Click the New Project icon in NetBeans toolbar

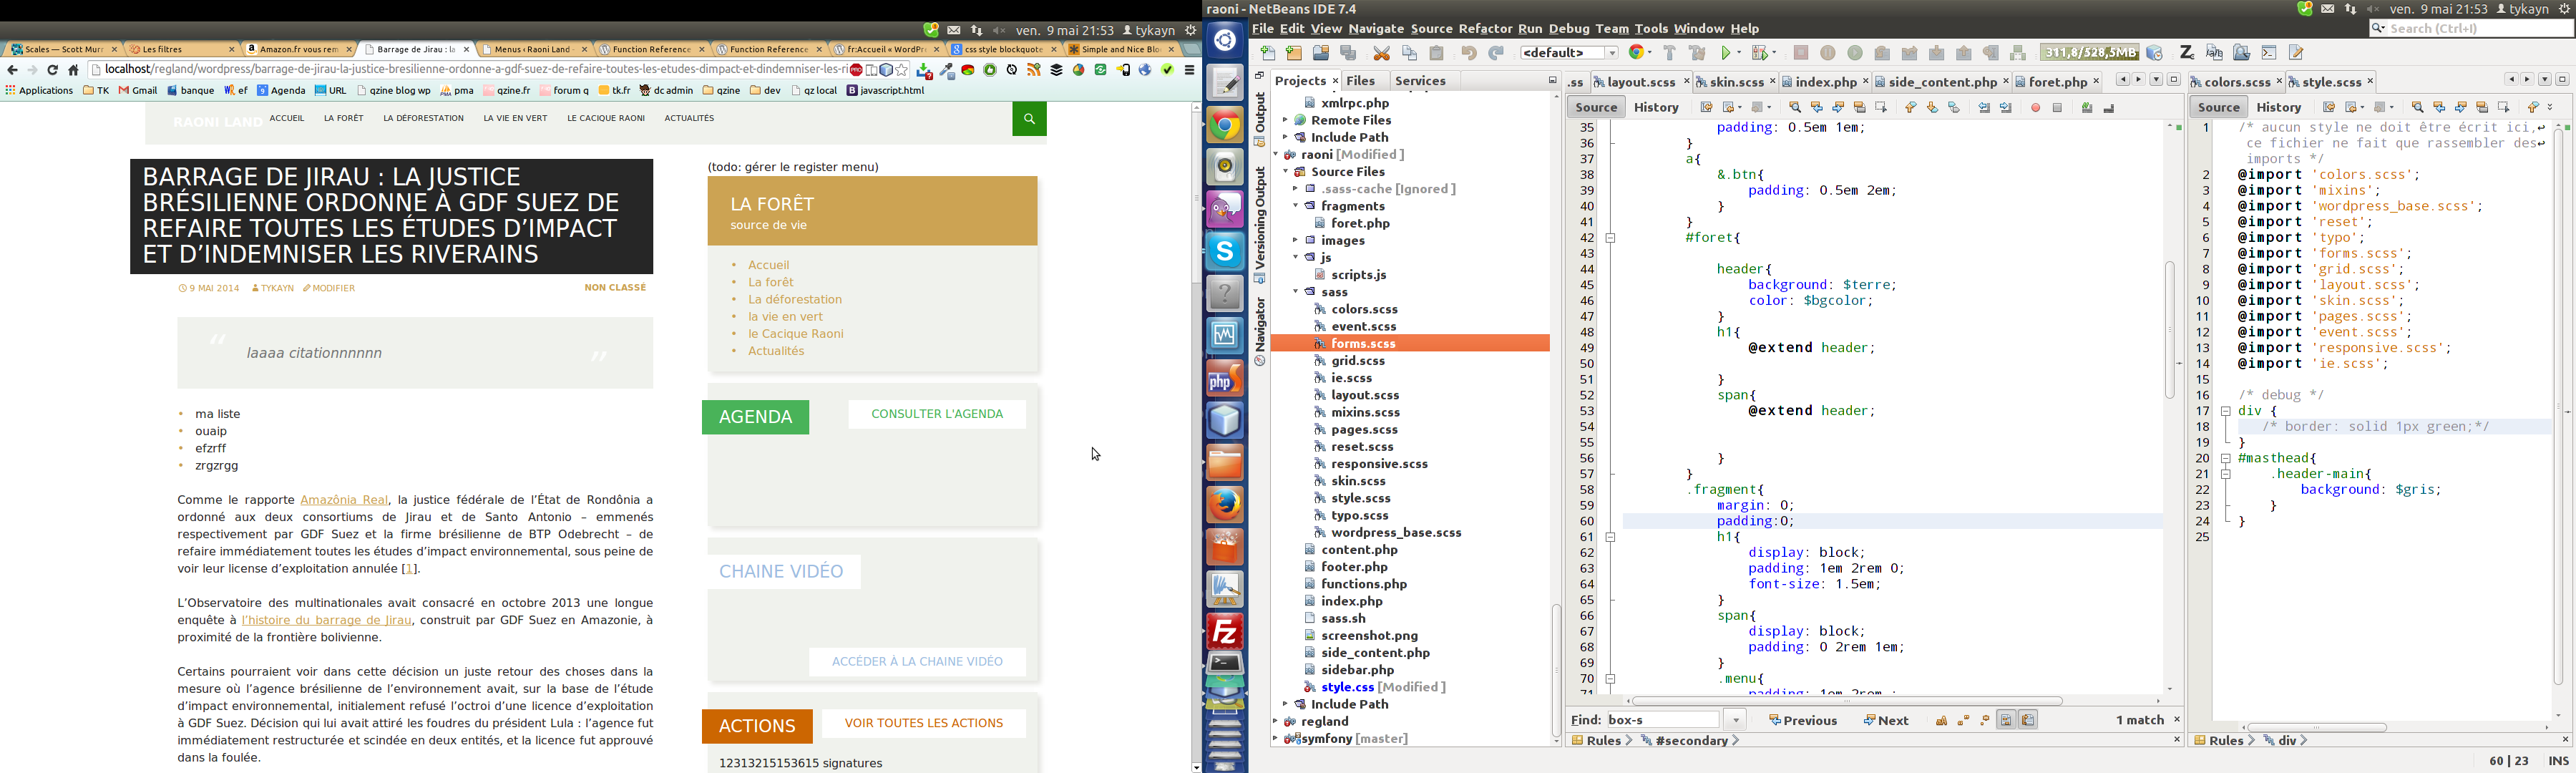1294,53
